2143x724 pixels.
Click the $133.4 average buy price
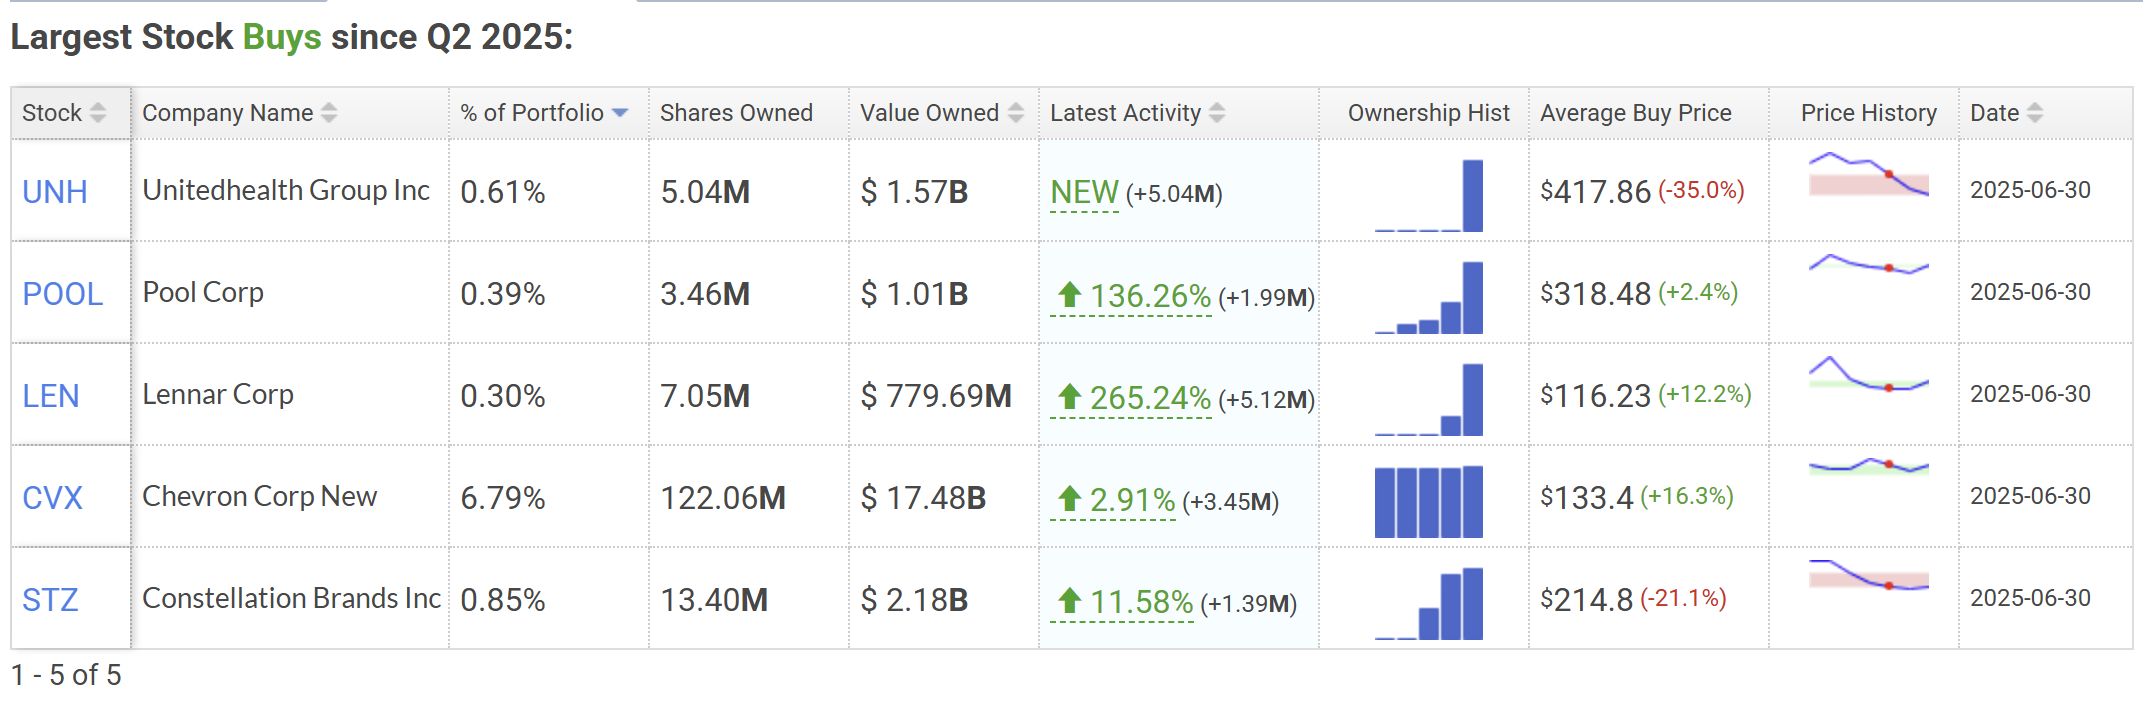click(1587, 498)
